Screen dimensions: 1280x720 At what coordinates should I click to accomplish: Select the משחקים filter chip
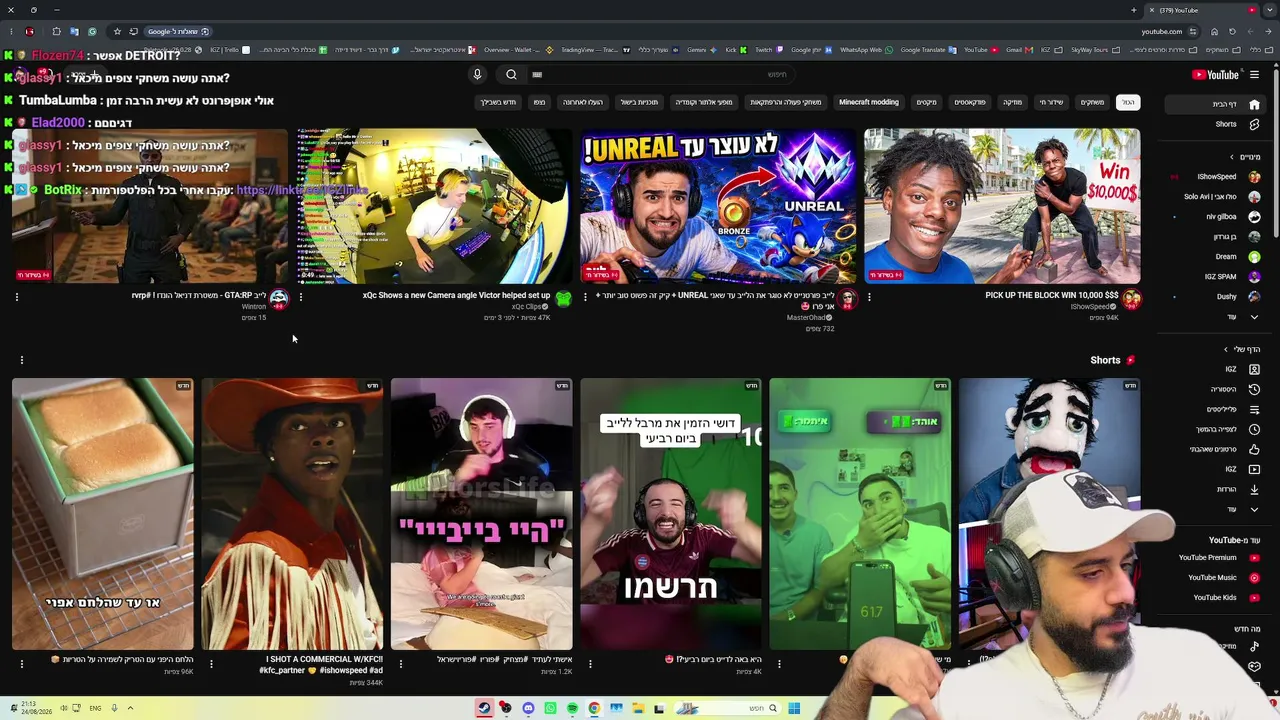[1092, 102]
